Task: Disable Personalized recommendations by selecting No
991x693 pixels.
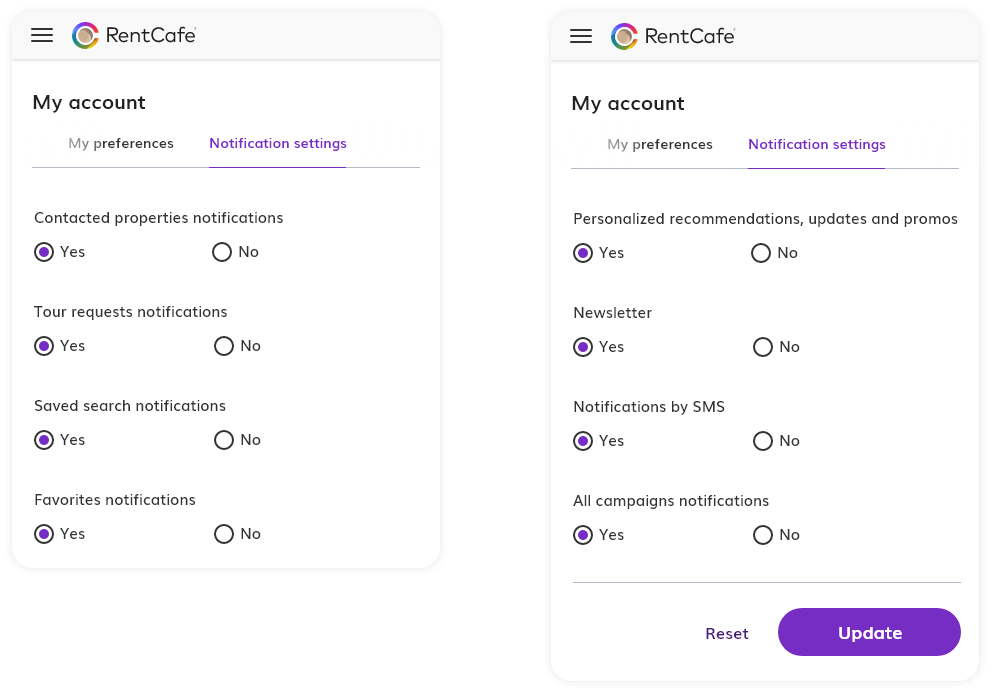Action: point(762,253)
